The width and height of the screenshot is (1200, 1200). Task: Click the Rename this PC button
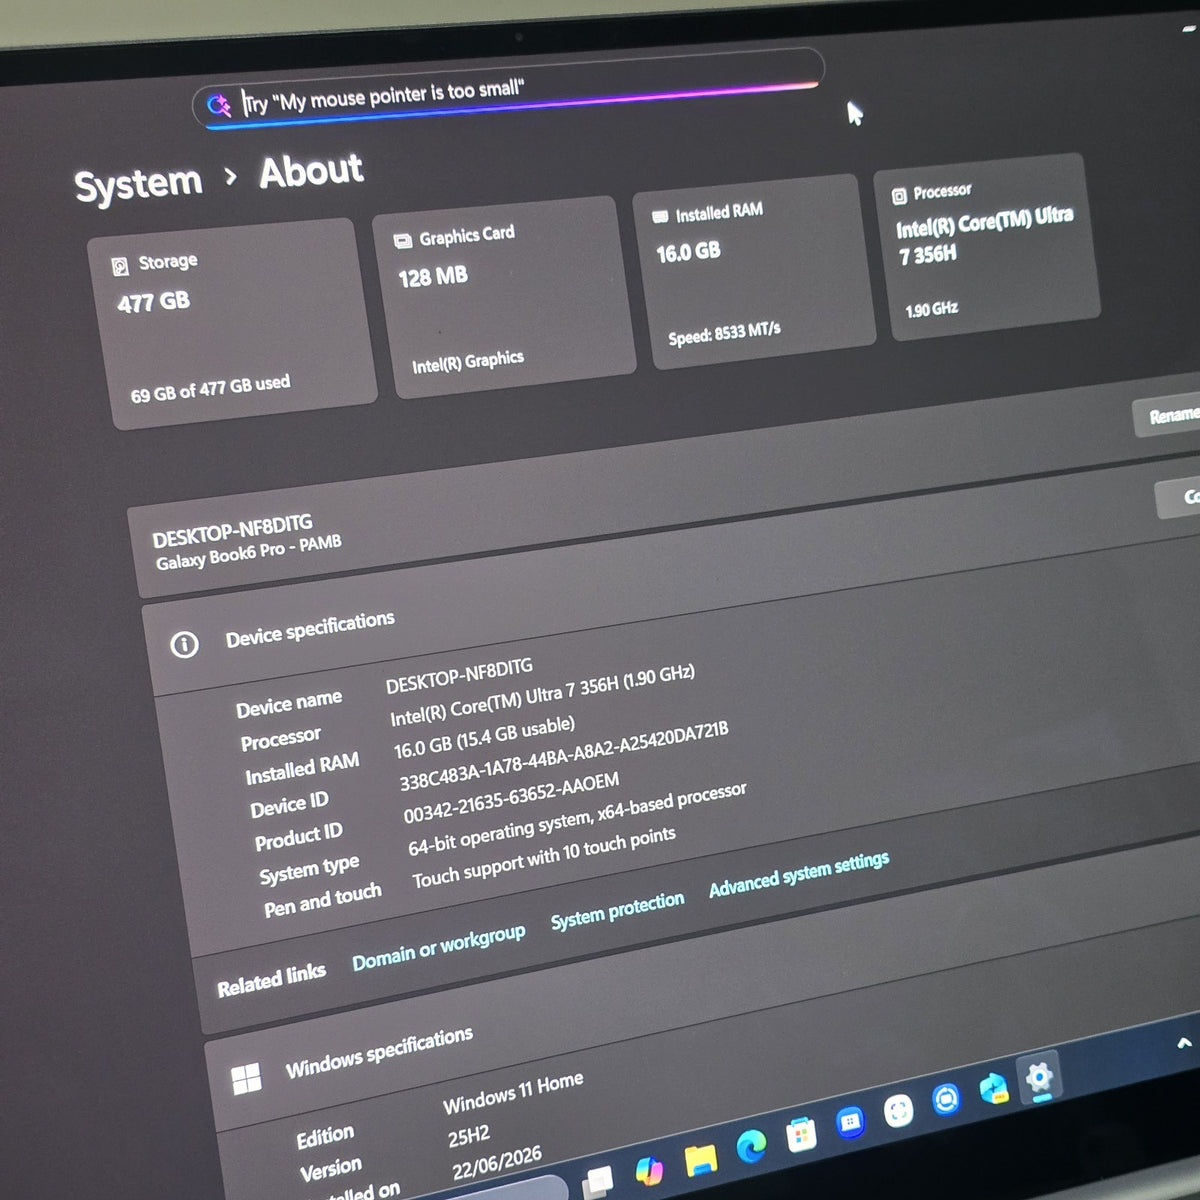pos(1167,416)
